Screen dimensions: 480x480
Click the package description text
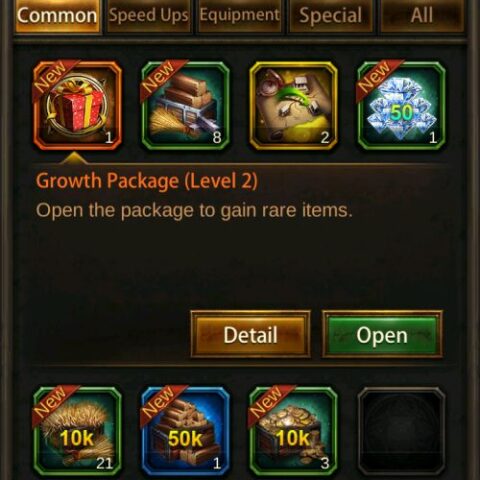coord(194,211)
